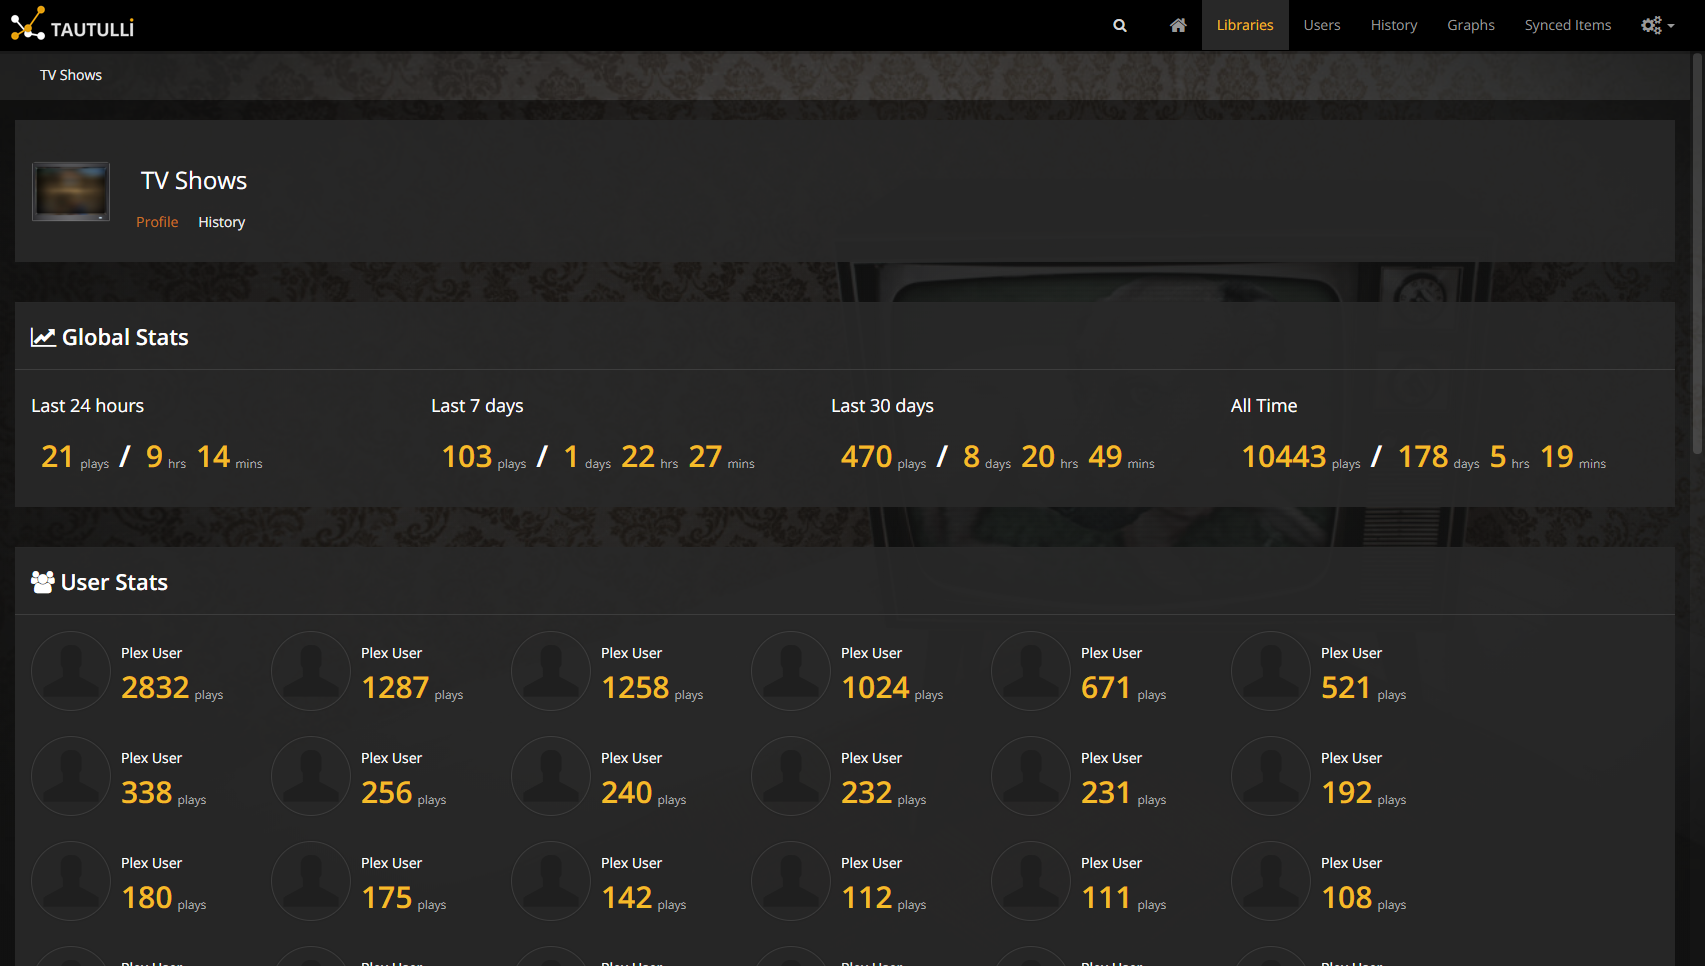Image resolution: width=1705 pixels, height=966 pixels.
Task: Click avatar of user with 1024 plays
Action: pos(791,671)
